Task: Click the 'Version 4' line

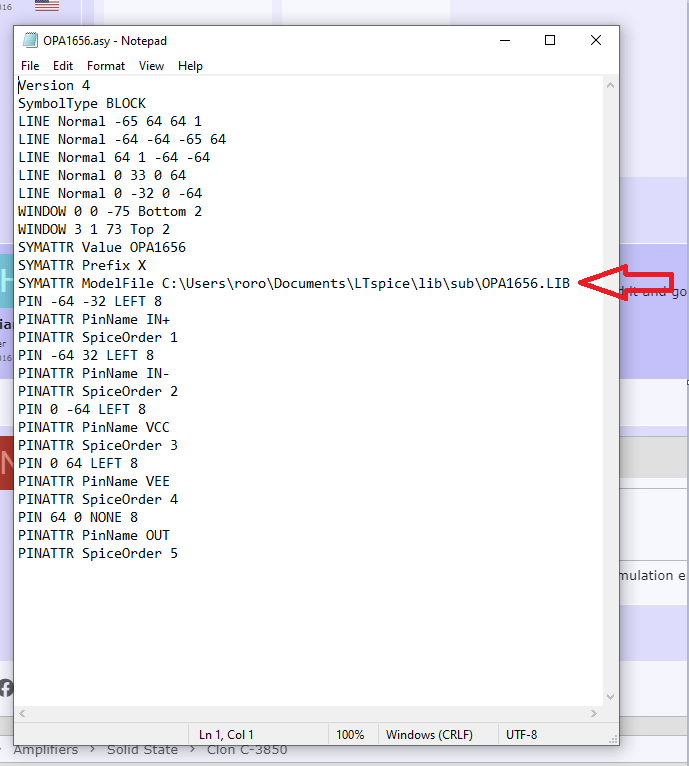Action: point(54,85)
